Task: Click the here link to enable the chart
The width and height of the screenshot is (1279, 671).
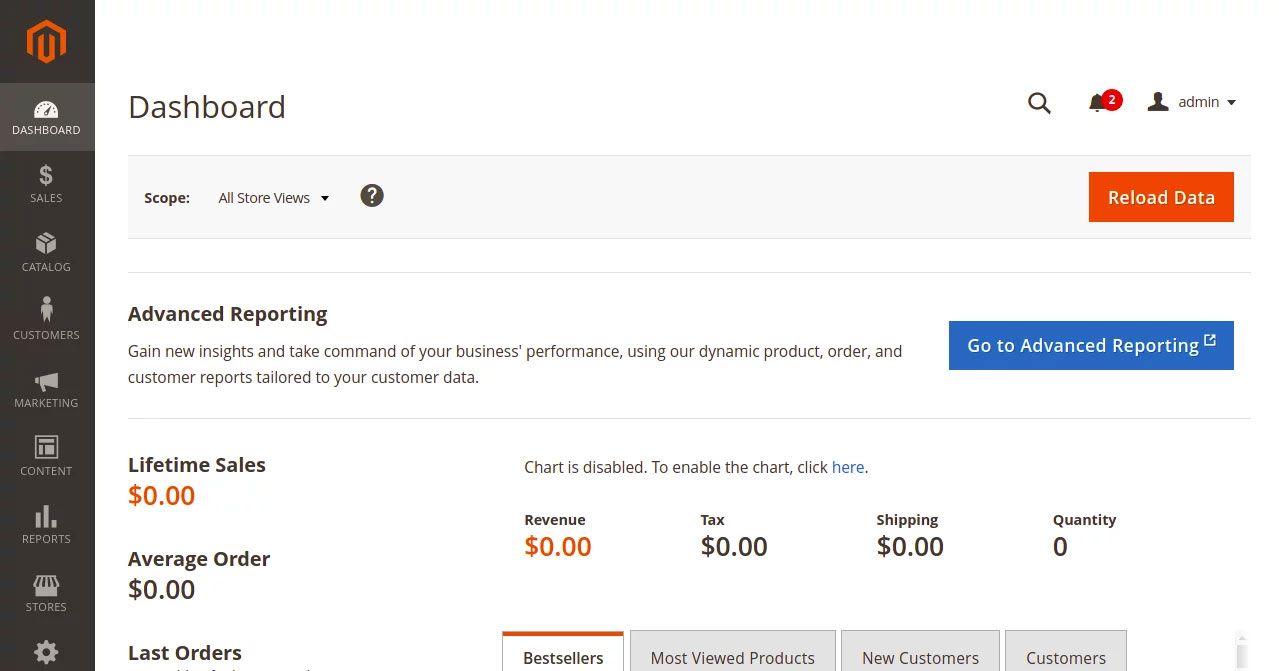Action: [847, 467]
